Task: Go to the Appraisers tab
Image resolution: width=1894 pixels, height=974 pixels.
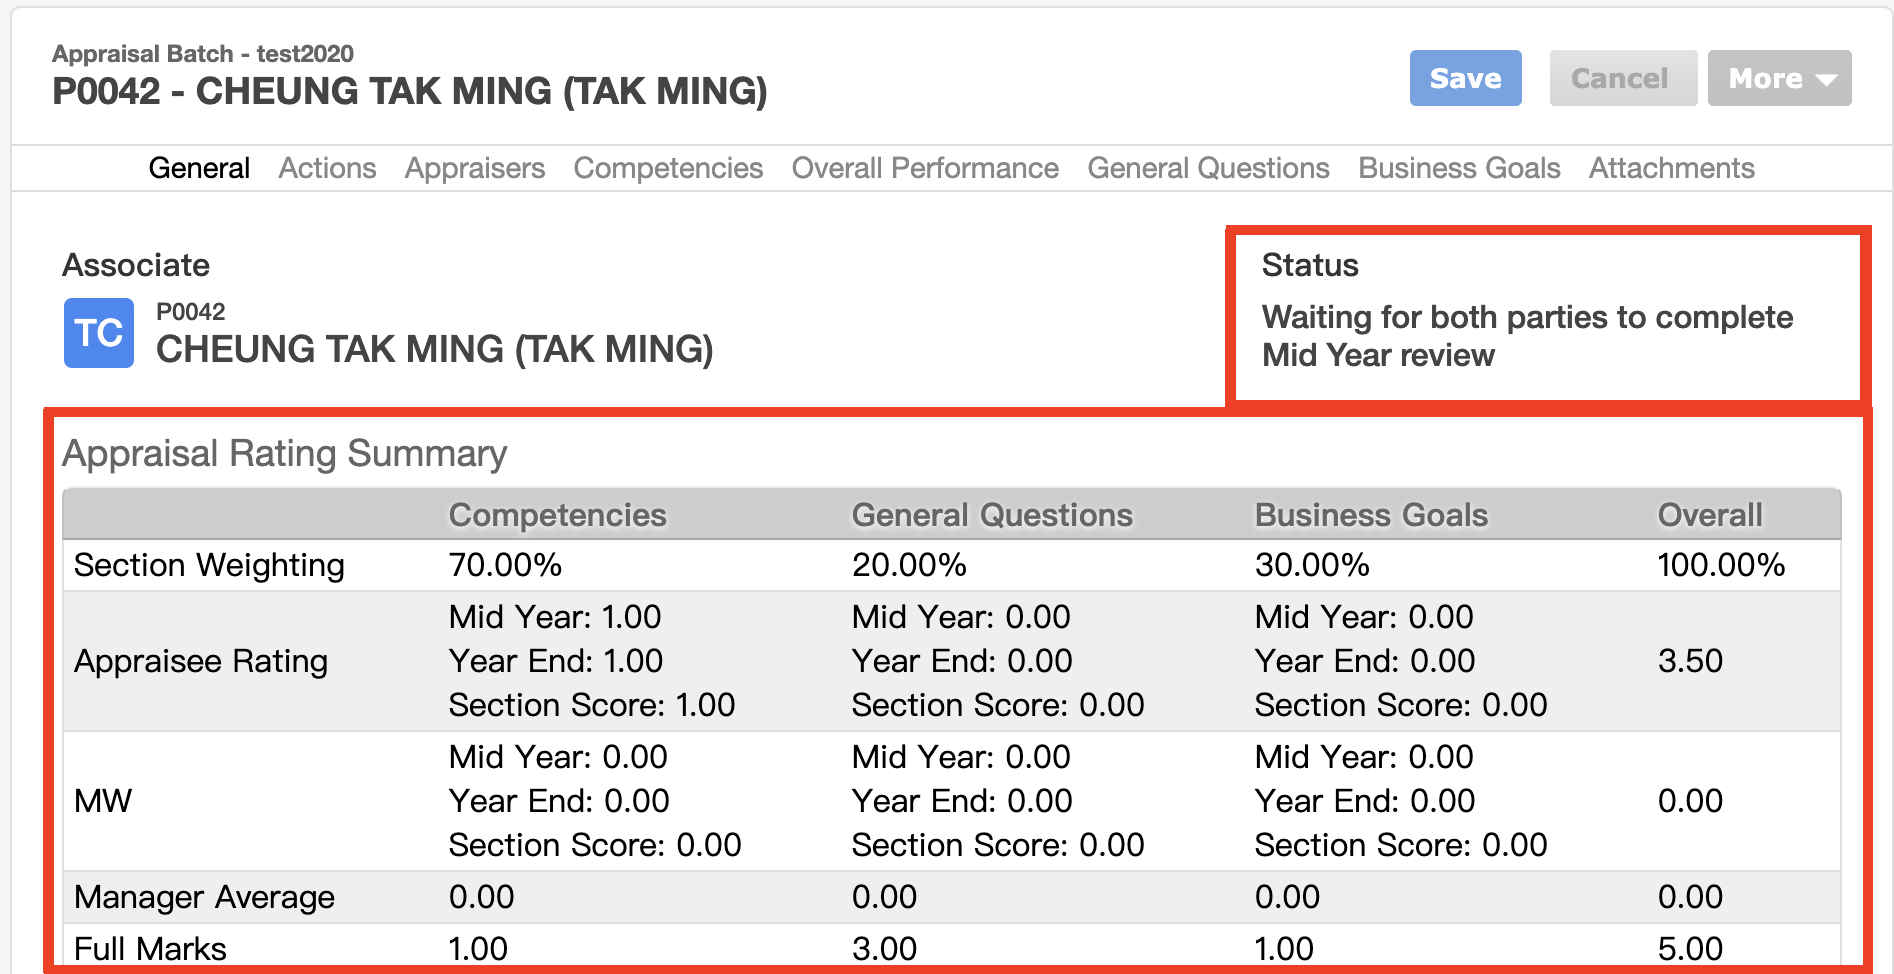Action: tap(475, 168)
